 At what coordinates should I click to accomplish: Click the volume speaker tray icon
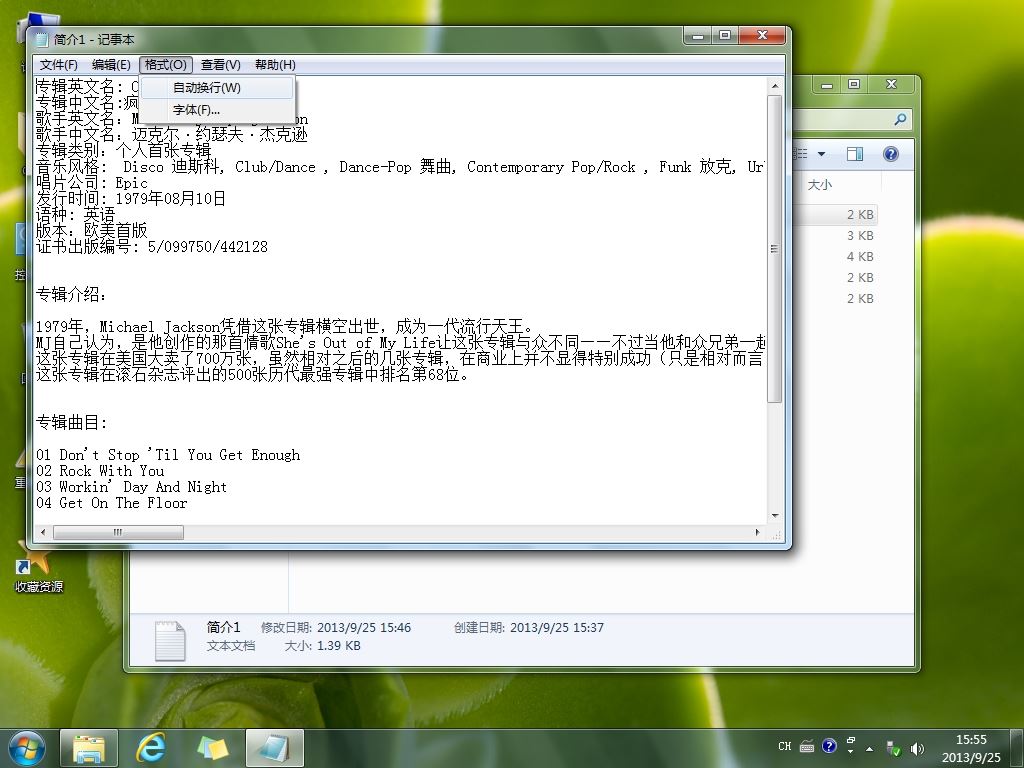point(918,749)
